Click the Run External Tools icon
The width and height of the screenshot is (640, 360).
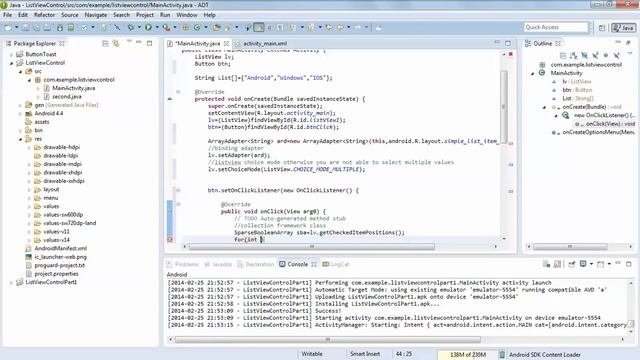166,27
